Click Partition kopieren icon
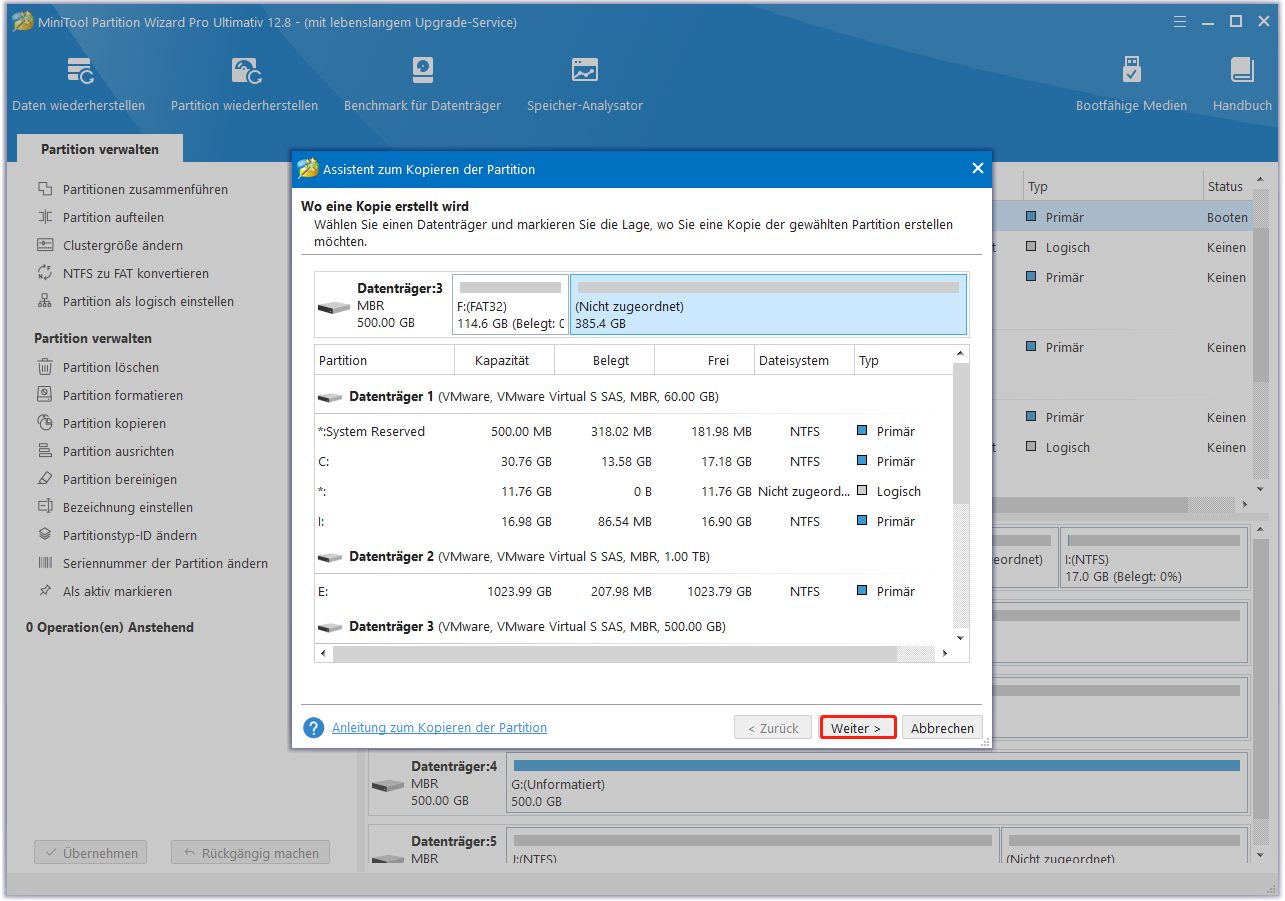This screenshot has height=901, width=1285. tap(45, 423)
